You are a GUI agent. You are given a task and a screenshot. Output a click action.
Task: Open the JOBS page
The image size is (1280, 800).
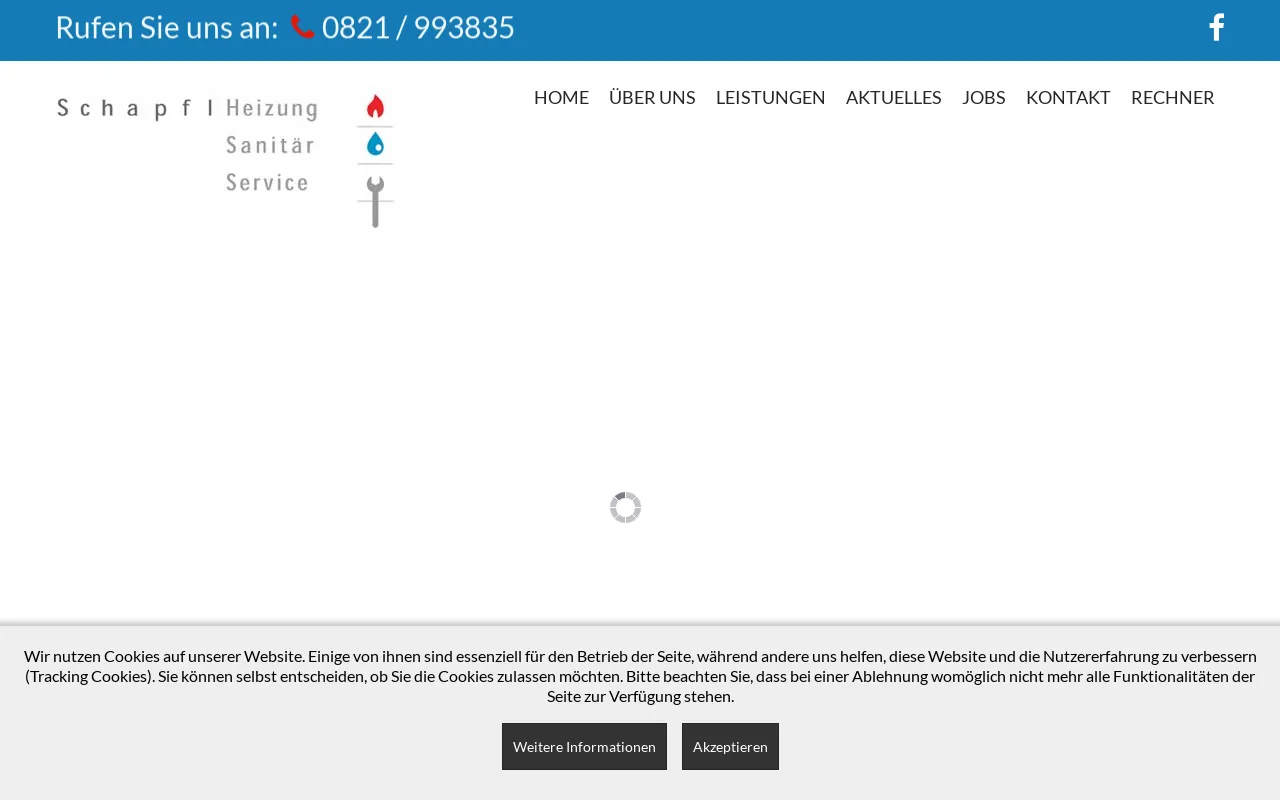tap(984, 97)
